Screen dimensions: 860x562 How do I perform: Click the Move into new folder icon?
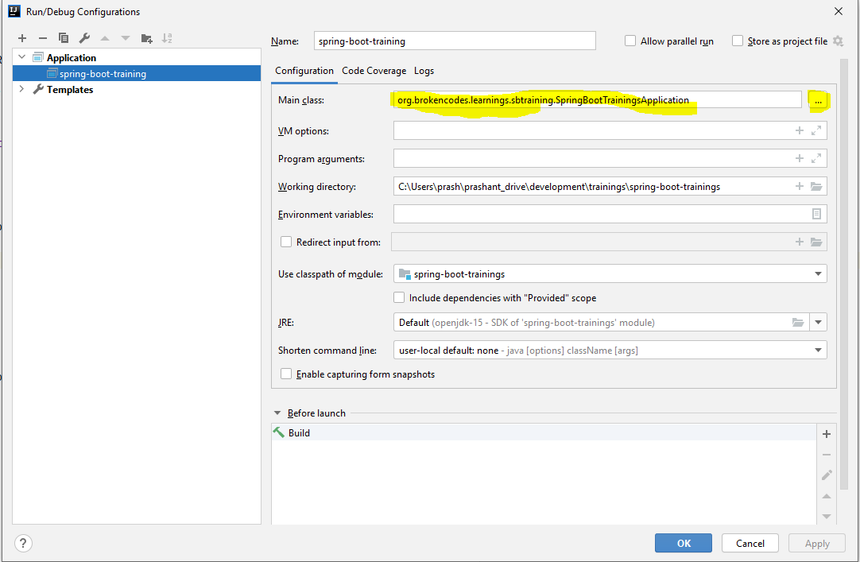point(147,38)
